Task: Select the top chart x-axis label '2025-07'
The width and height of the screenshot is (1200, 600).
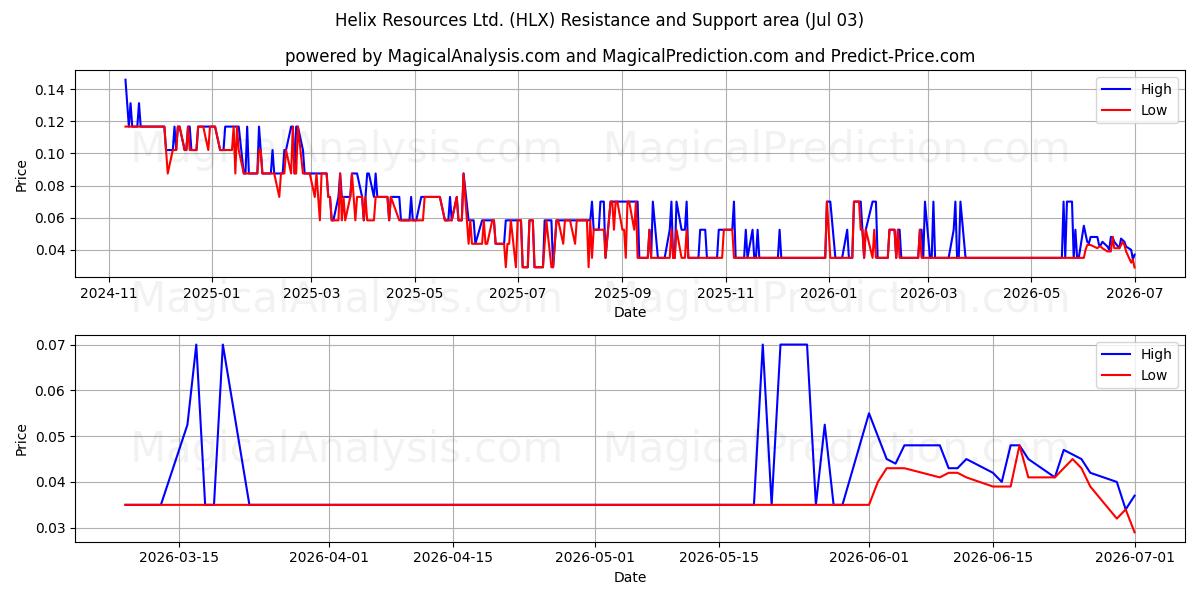Action: (518, 293)
